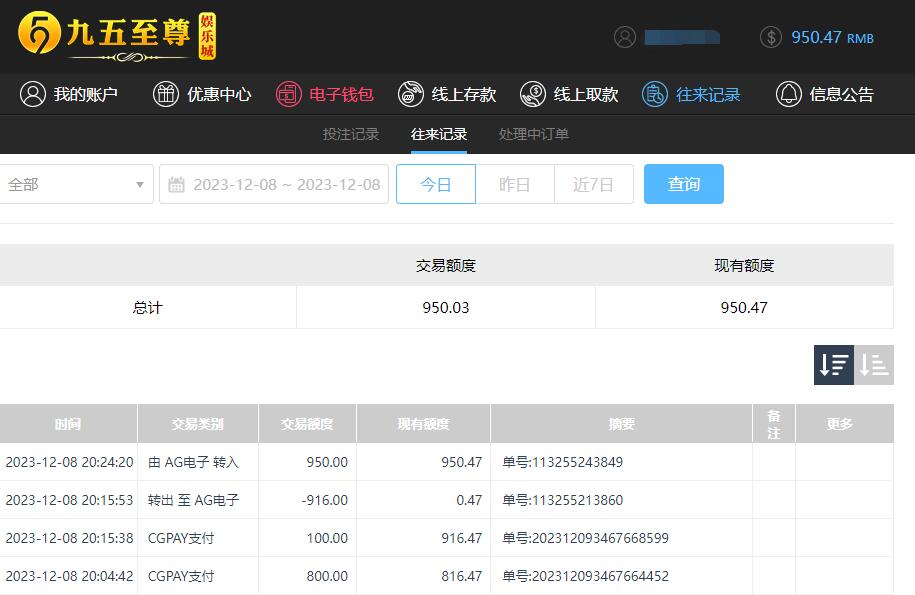This screenshot has width=915, height=595.
Task: Click the 查询 search button
Action: pos(684,184)
